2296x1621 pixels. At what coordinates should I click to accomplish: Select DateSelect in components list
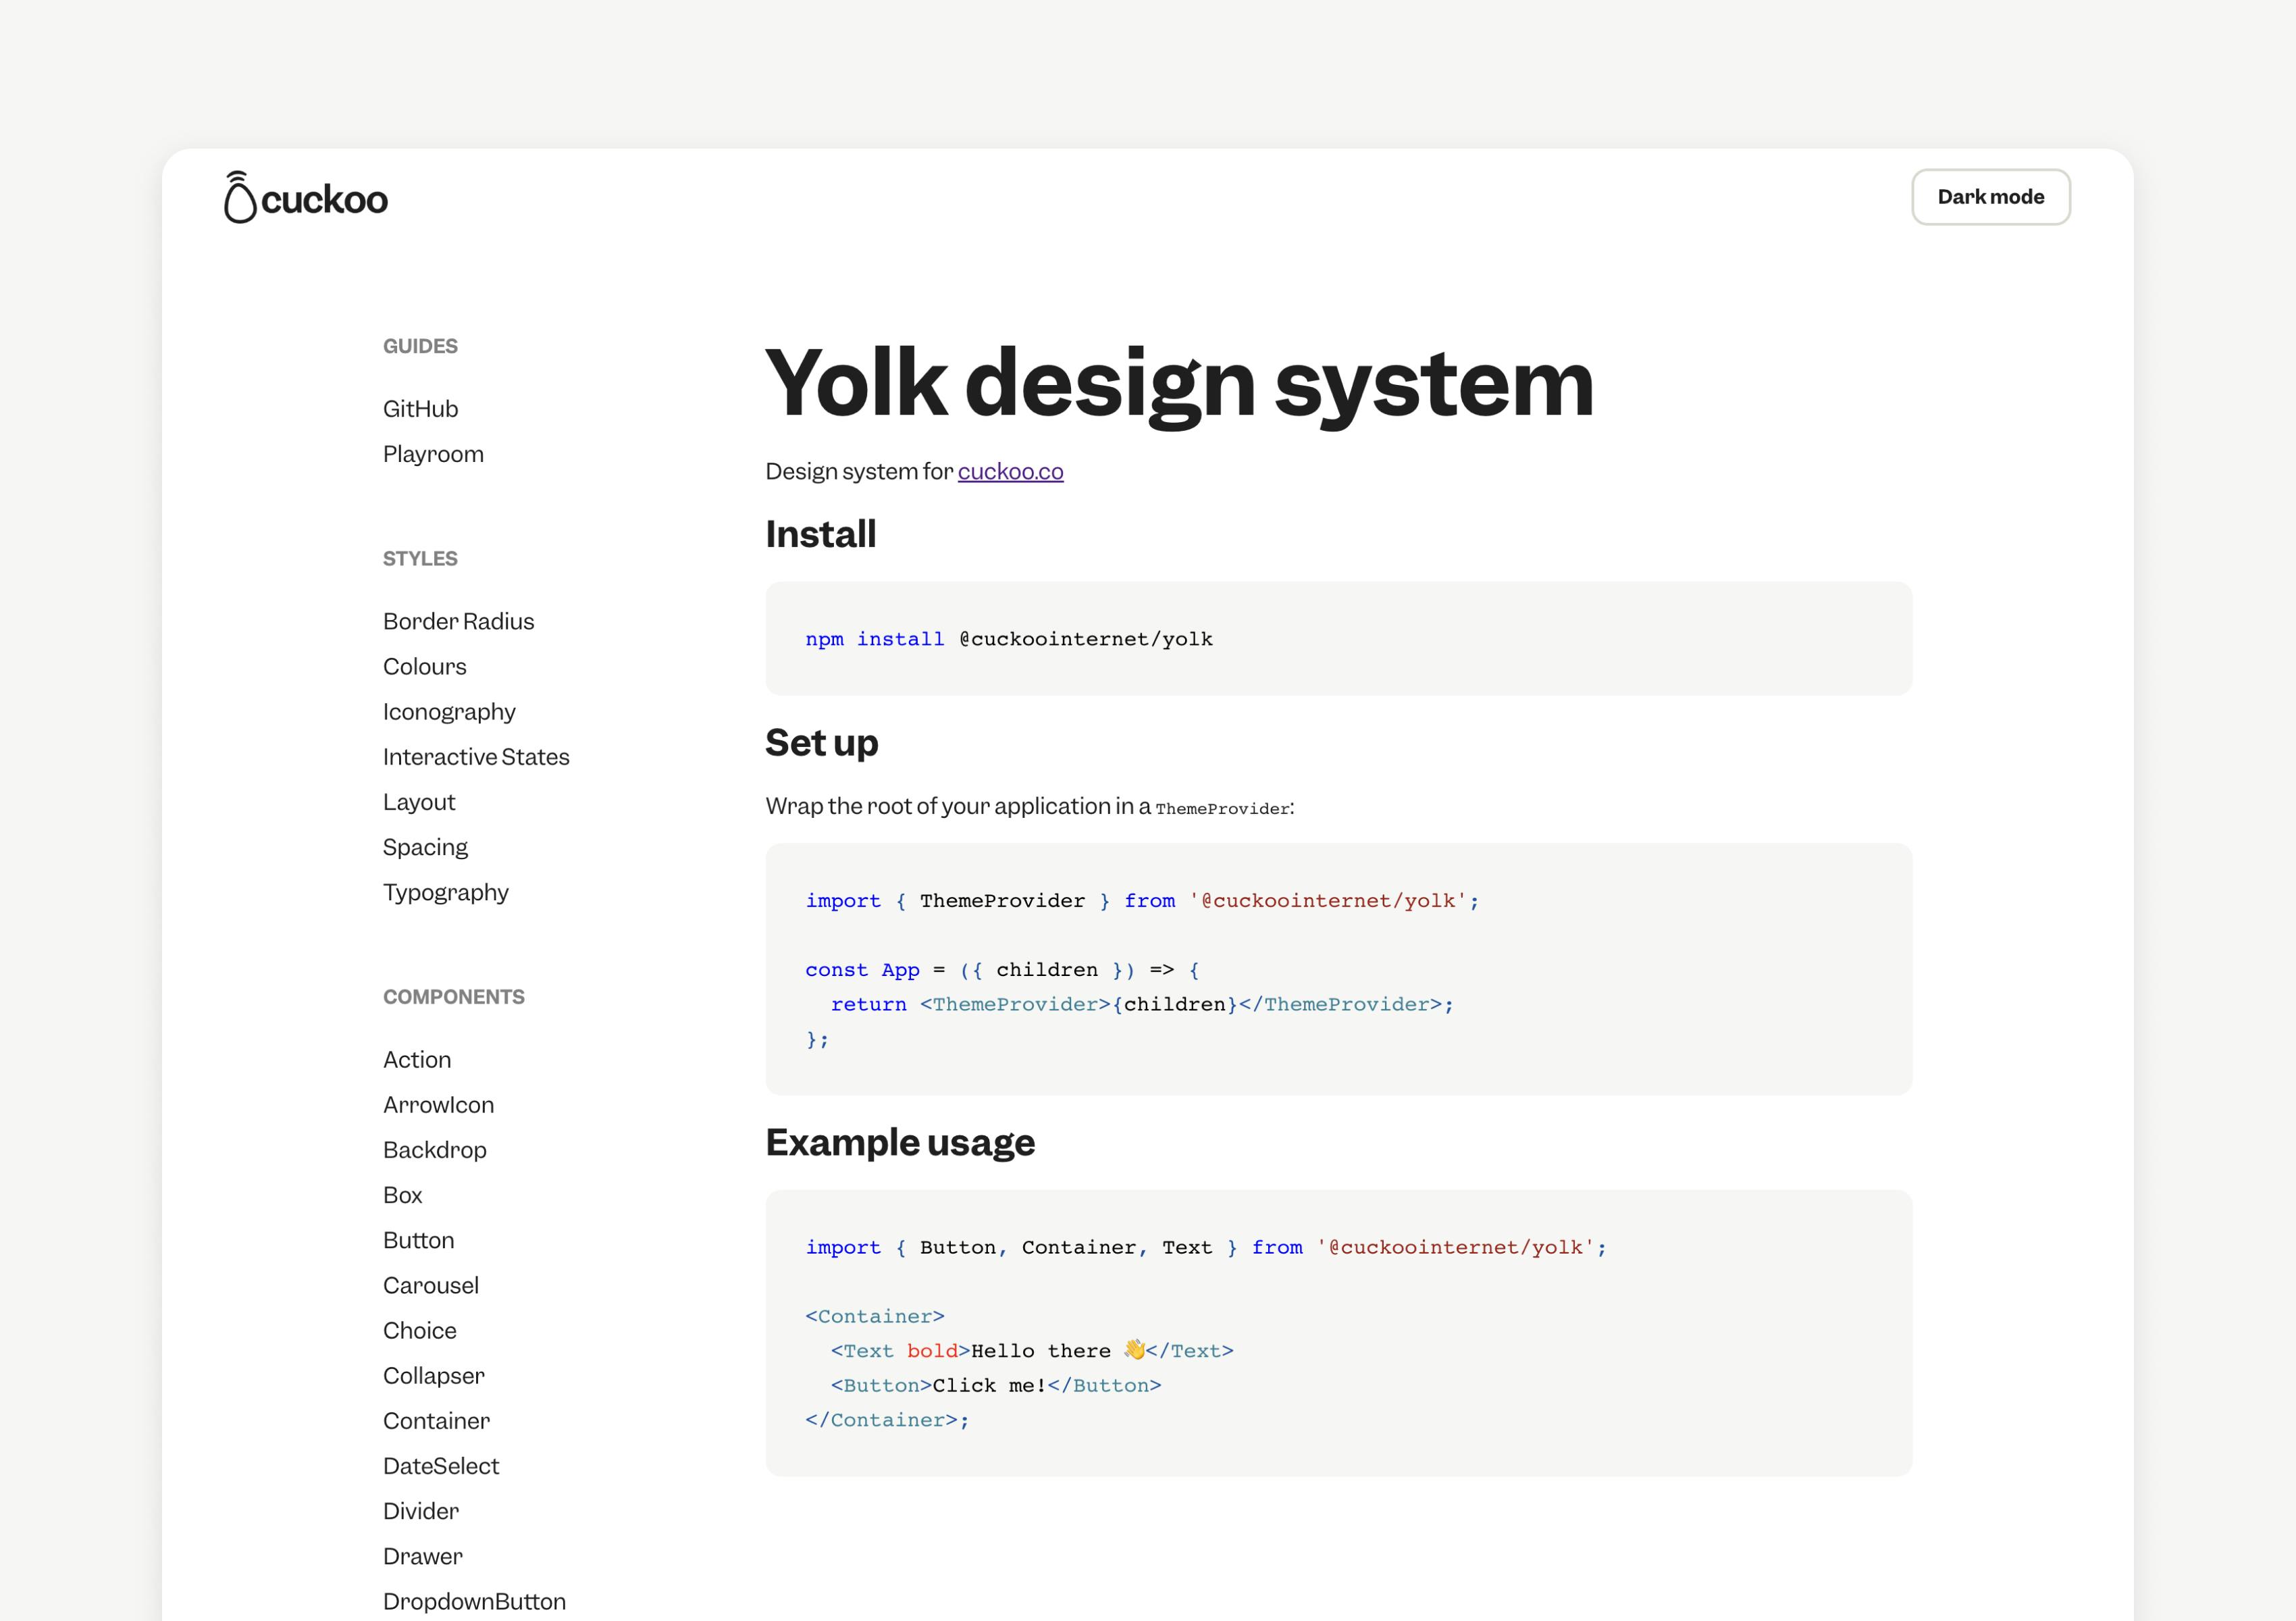(440, 1466)
